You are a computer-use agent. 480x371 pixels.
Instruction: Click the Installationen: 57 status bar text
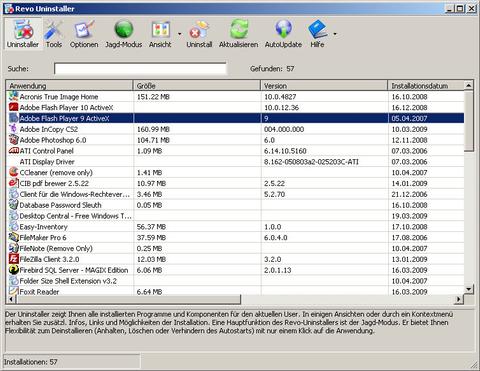[31, 362]
